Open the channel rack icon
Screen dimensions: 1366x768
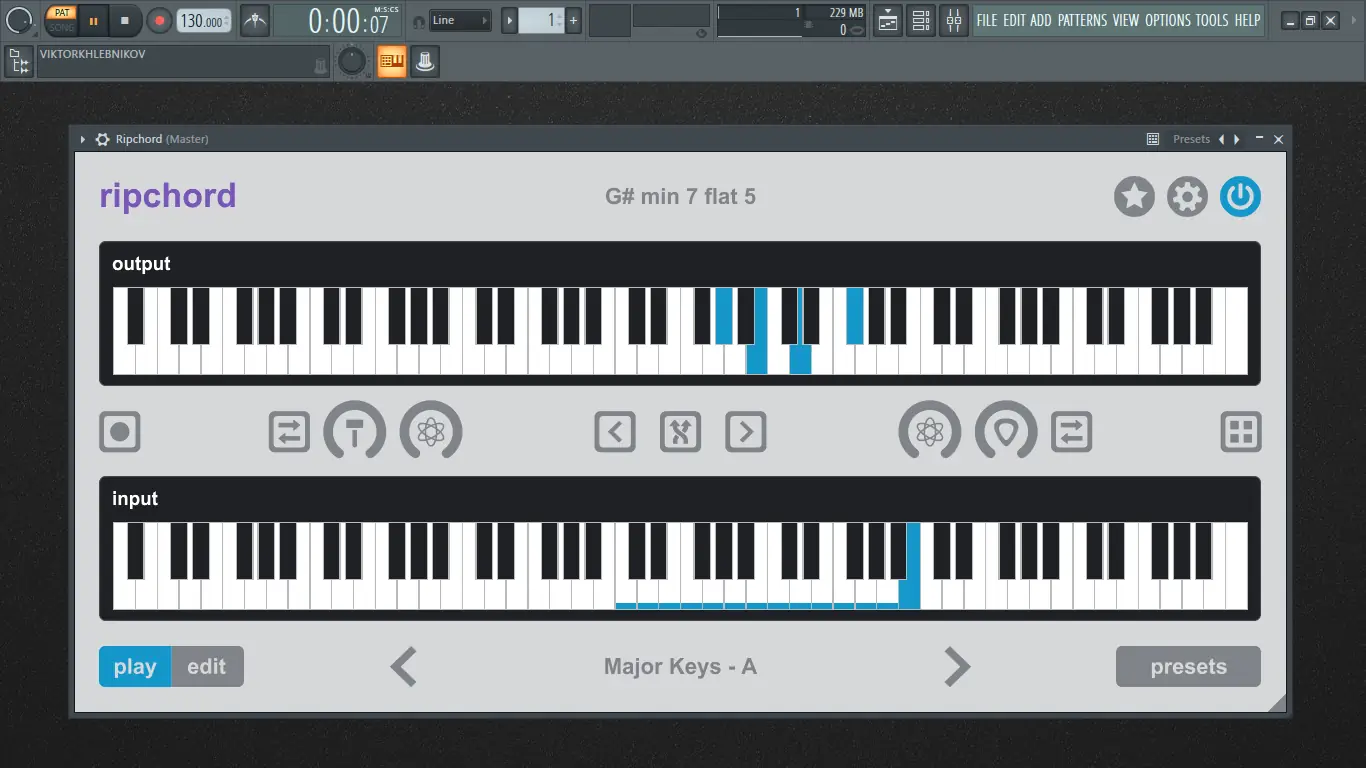pos(921,20)
